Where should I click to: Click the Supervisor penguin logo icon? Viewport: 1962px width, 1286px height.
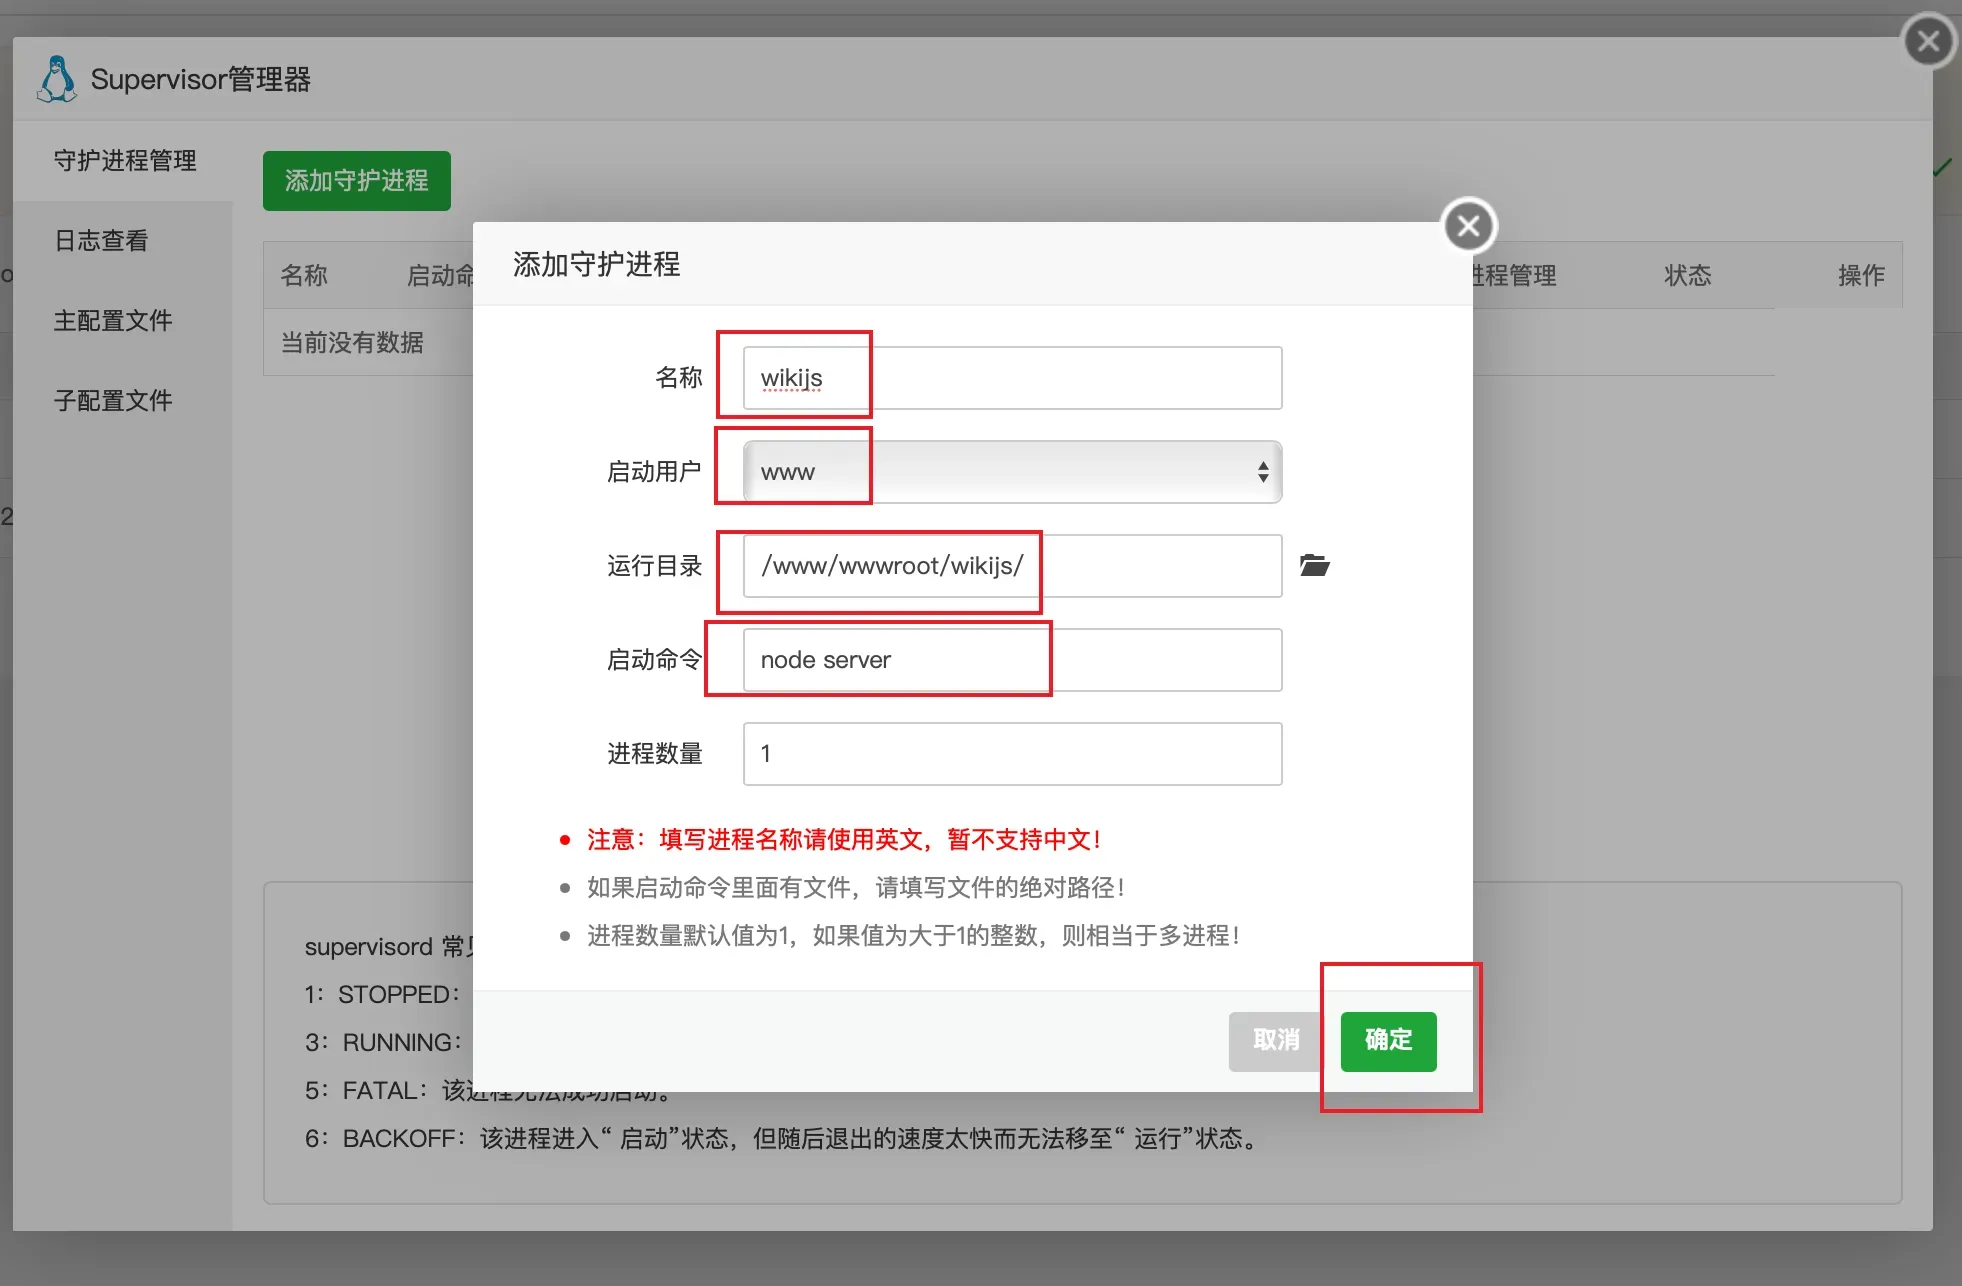57,79
